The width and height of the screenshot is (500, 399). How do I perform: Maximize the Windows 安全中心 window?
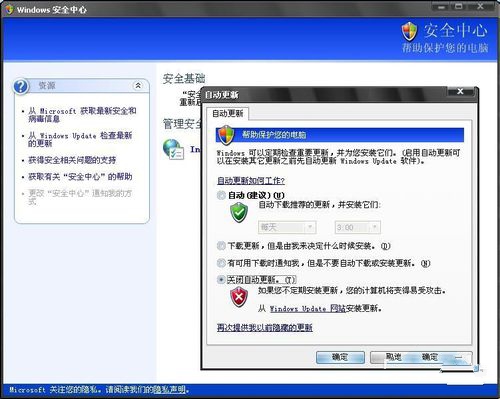point(459,6)
